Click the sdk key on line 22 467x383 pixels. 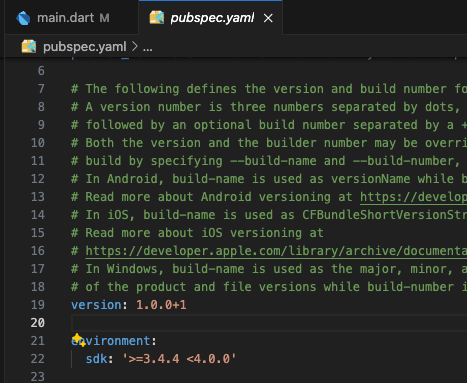click(97, 359)
